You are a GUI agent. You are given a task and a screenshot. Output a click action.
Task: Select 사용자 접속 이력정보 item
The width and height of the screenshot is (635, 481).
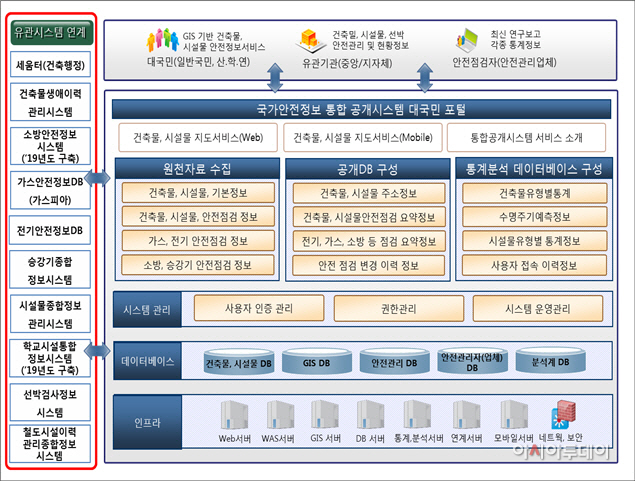(x=534, y=265)
